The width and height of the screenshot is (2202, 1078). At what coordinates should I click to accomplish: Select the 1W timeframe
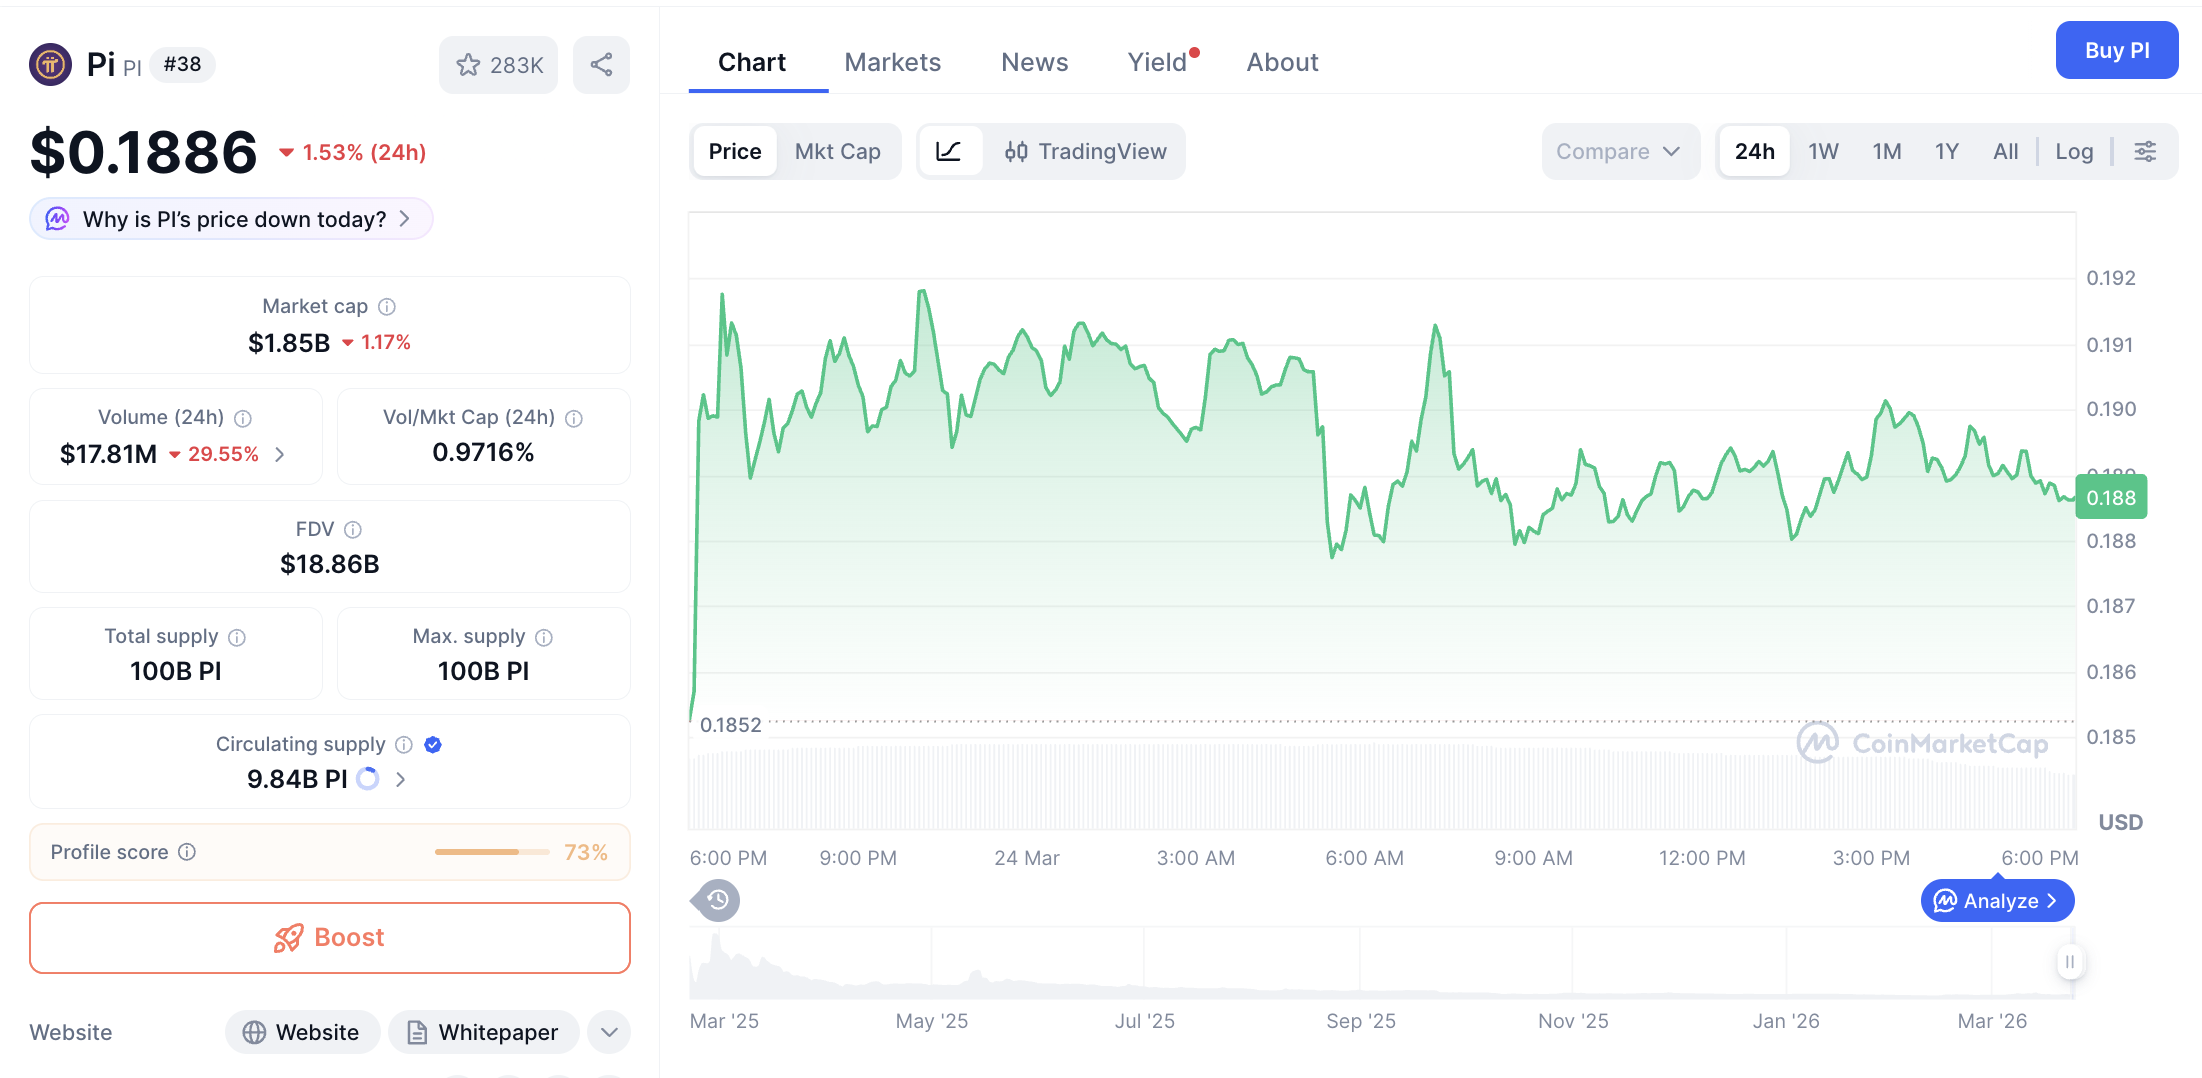[x=1822, y=151]
